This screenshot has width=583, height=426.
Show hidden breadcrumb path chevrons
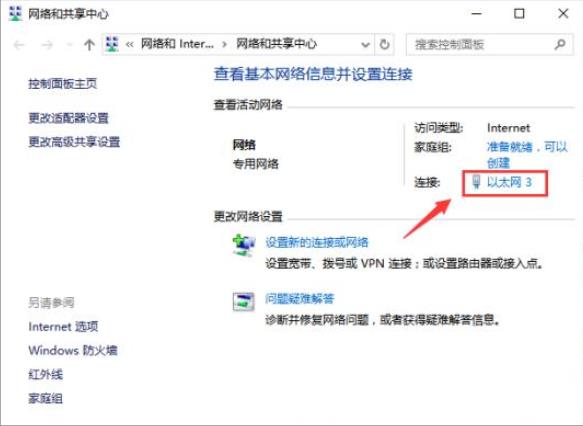129,45
